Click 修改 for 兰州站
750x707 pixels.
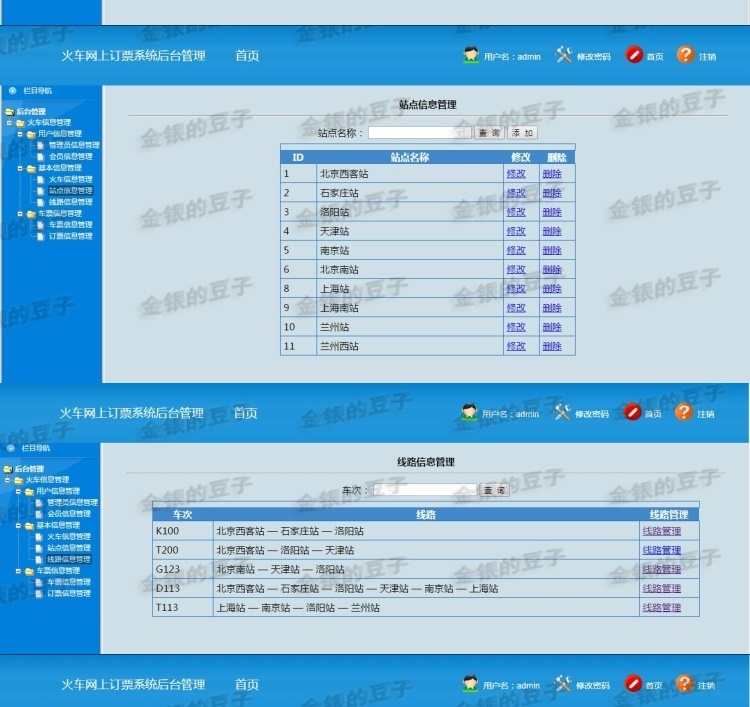[516, 327]
